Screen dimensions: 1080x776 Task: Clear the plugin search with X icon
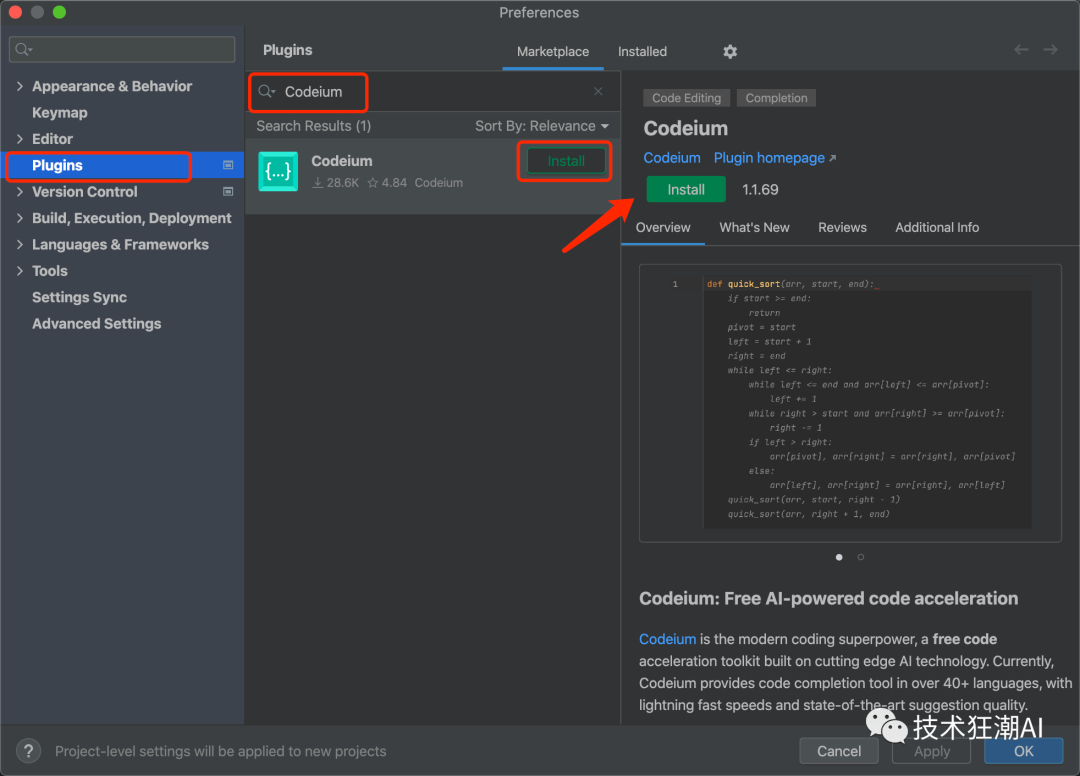coord(598,91)
